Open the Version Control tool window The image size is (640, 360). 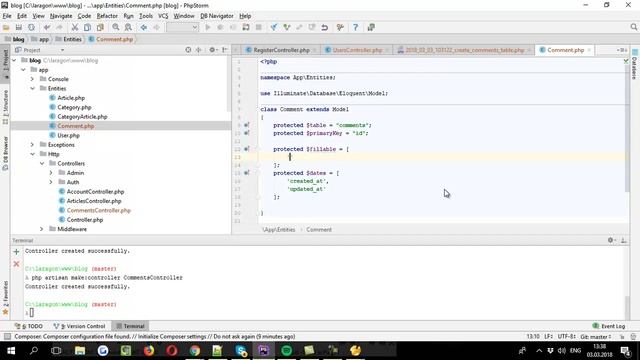80,326
